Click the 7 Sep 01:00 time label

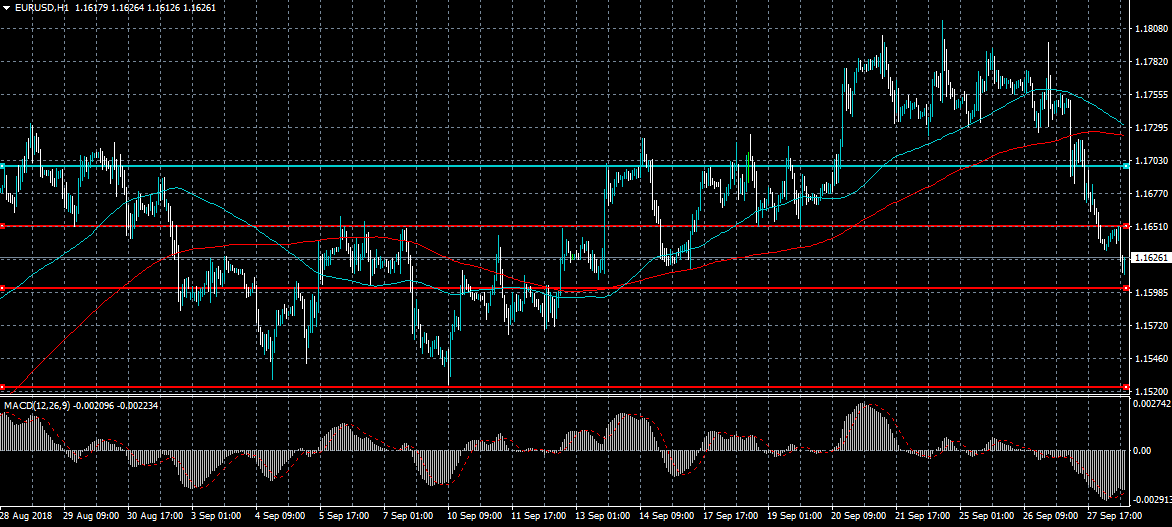click(x=409, y=516)
